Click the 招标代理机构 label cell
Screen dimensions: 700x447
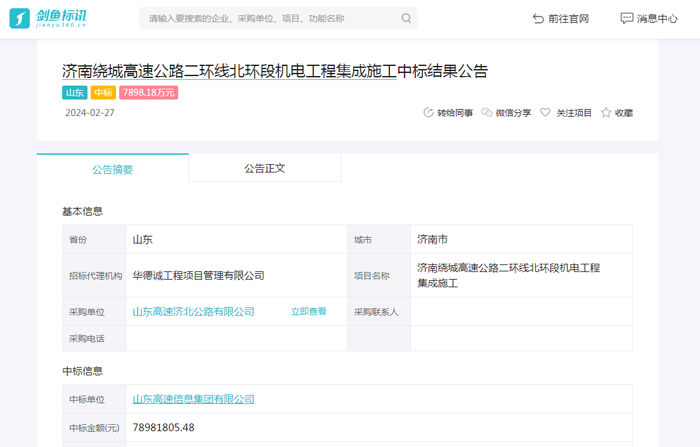(x=94, y=276)
